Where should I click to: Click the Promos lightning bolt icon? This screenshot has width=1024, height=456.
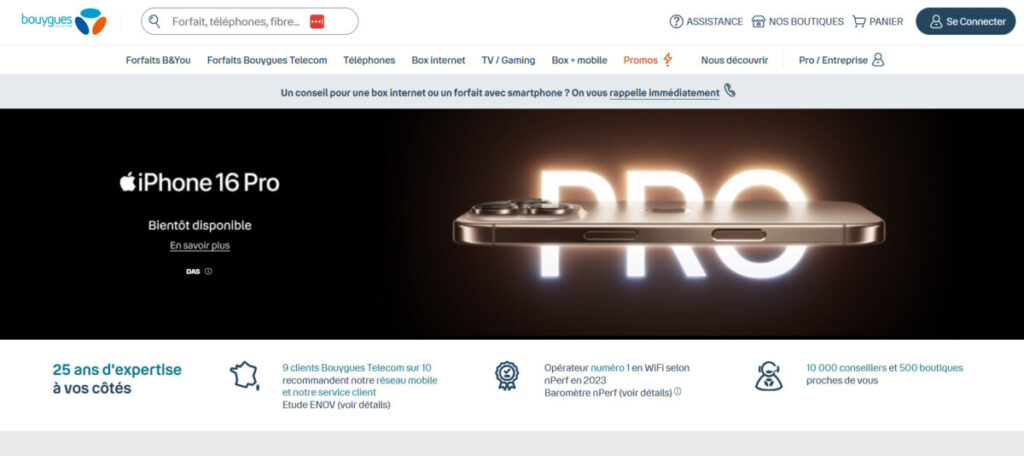pyautogui.click(x=667, y=59)
